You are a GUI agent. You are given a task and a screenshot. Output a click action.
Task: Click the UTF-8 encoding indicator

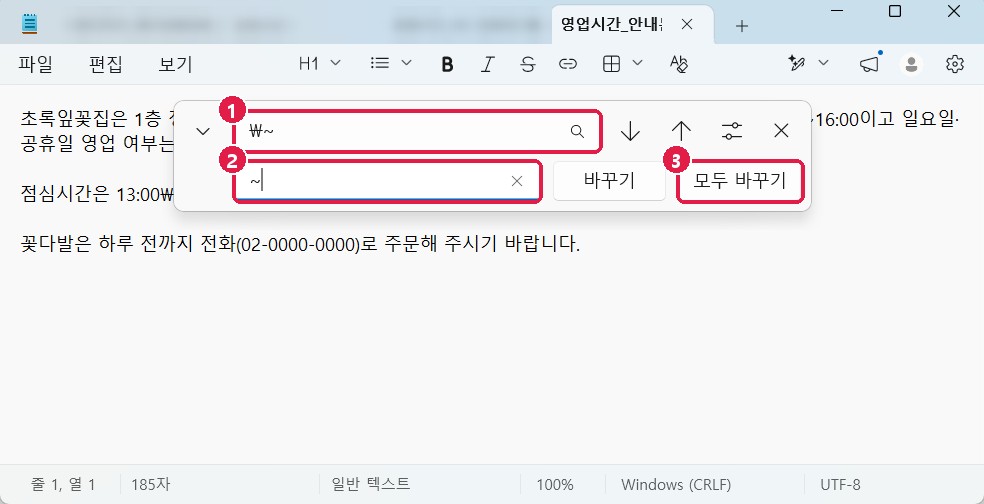tap(840, 485)
